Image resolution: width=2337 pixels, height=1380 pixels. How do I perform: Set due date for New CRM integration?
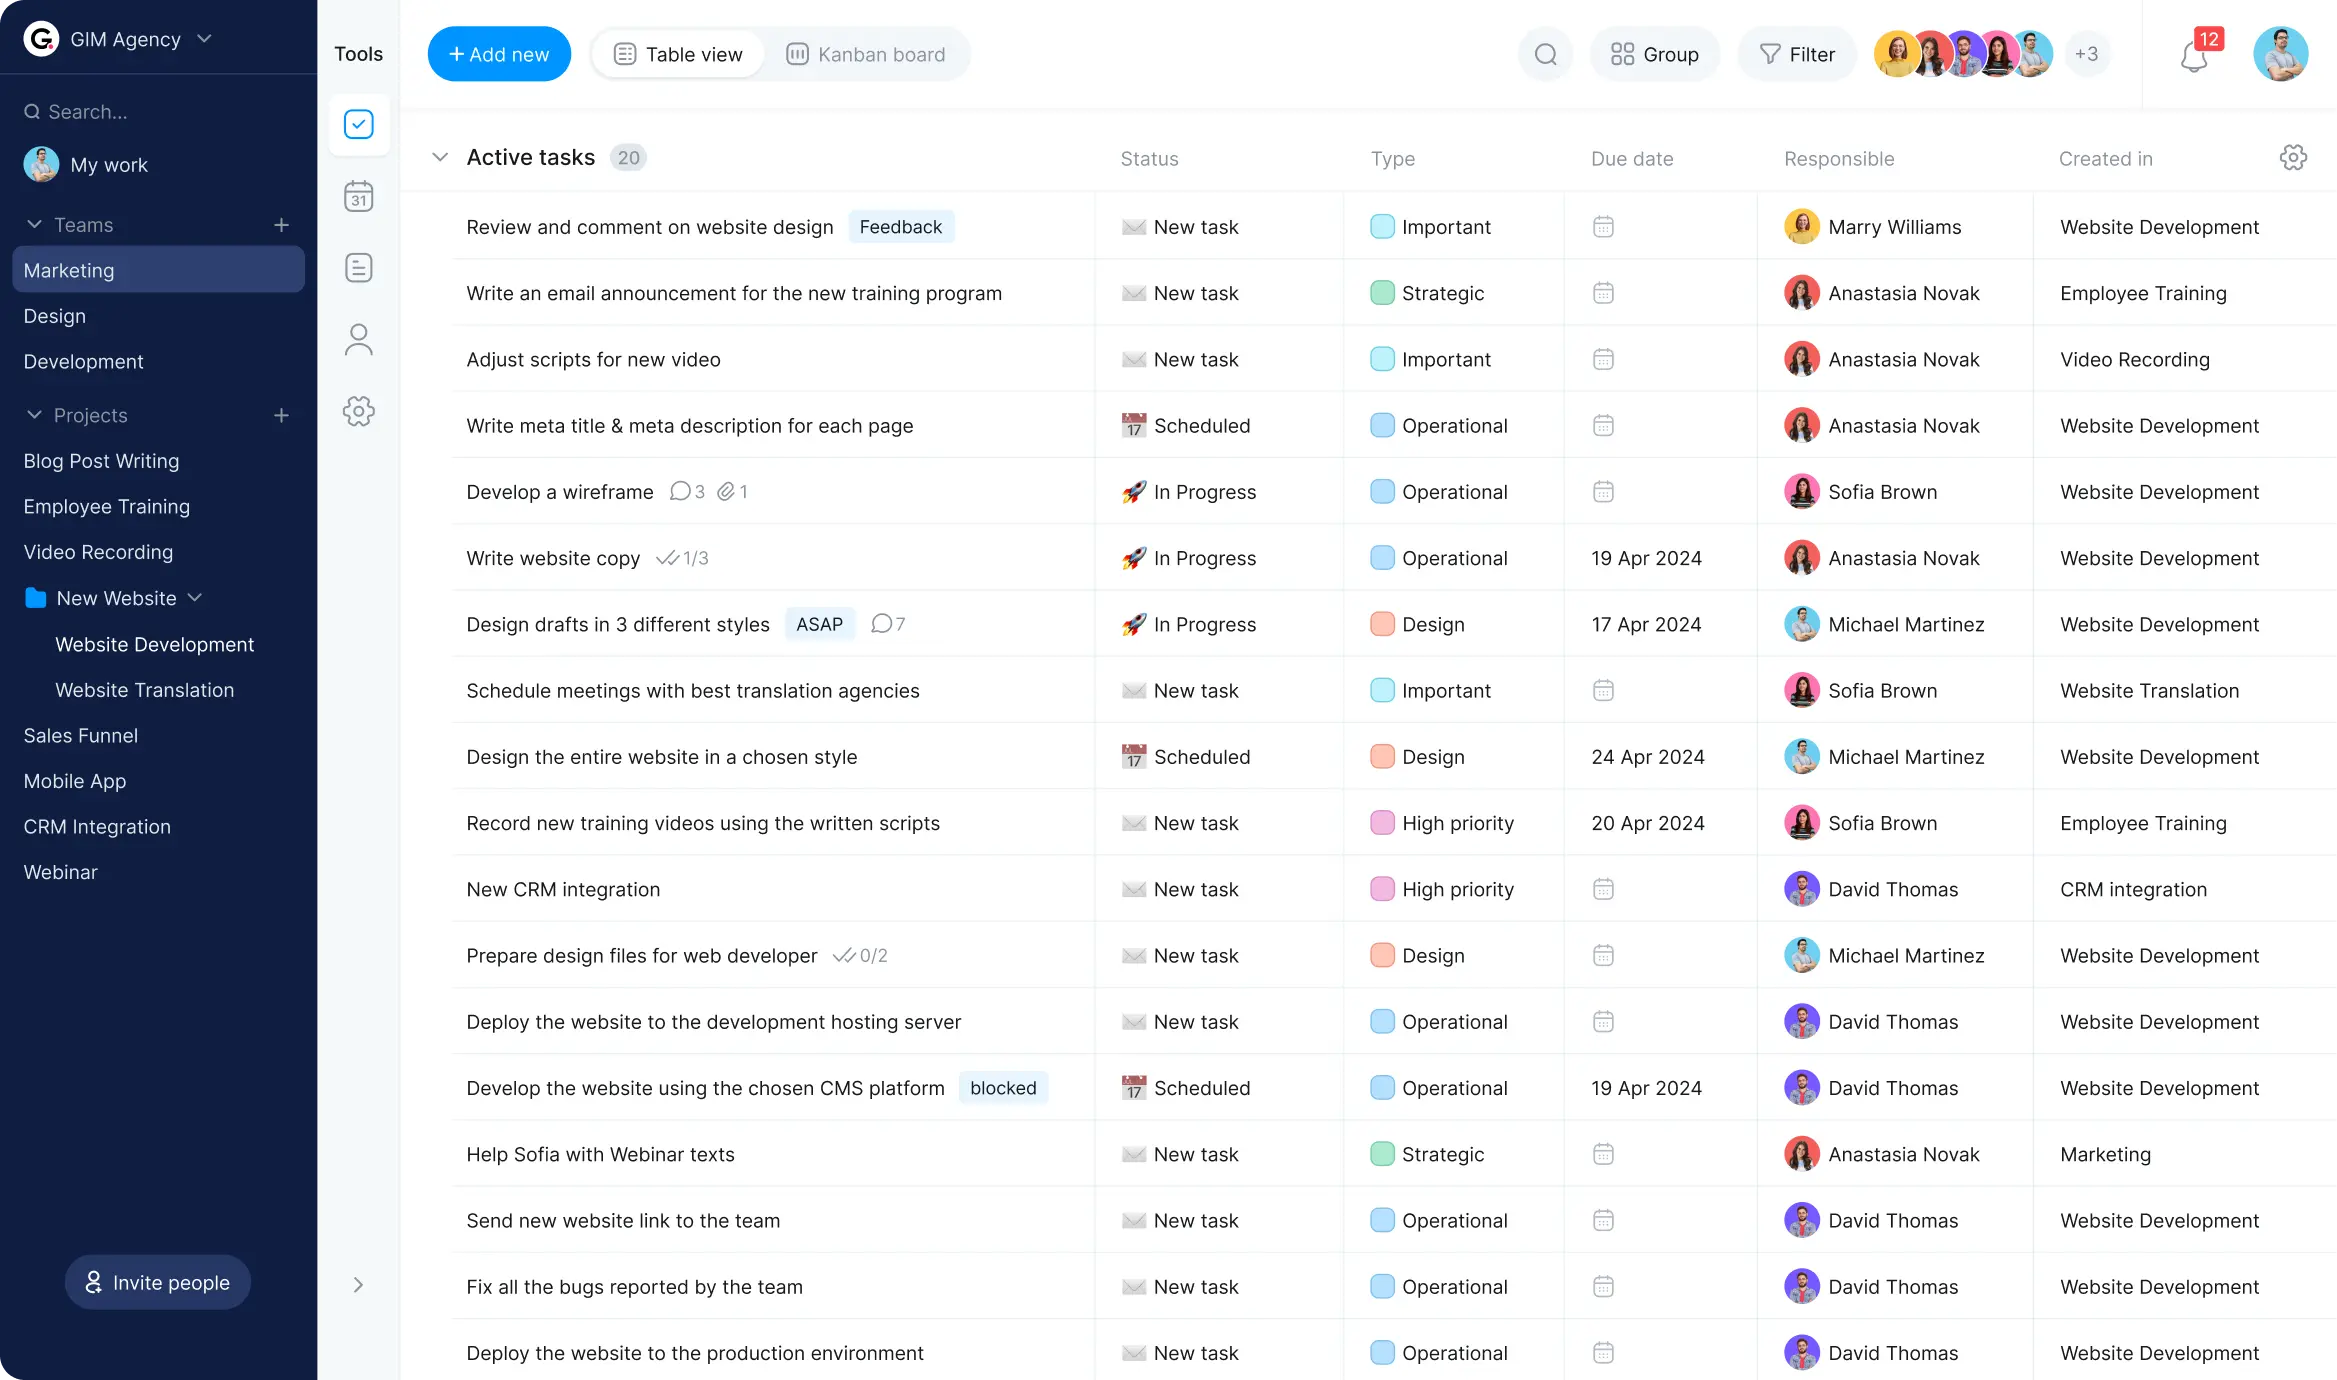point(1603,889)
